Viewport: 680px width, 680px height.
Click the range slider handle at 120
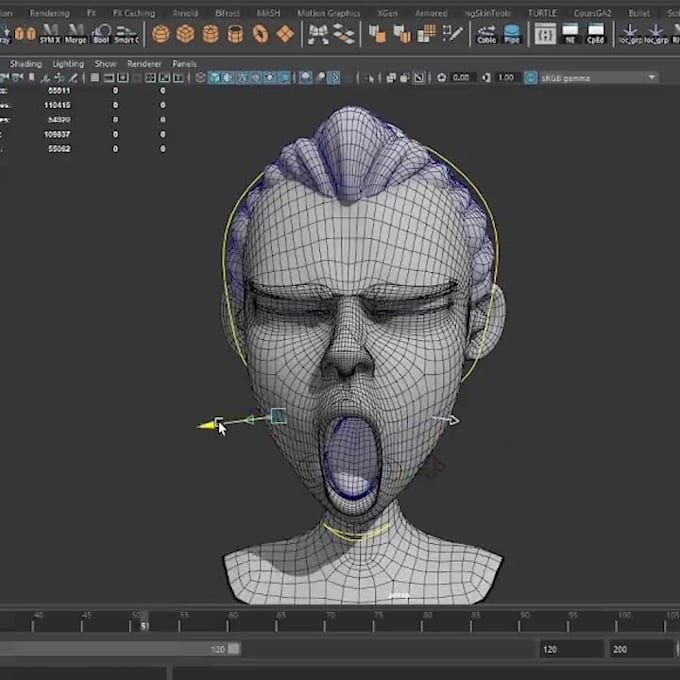click(x=234, y=649)
